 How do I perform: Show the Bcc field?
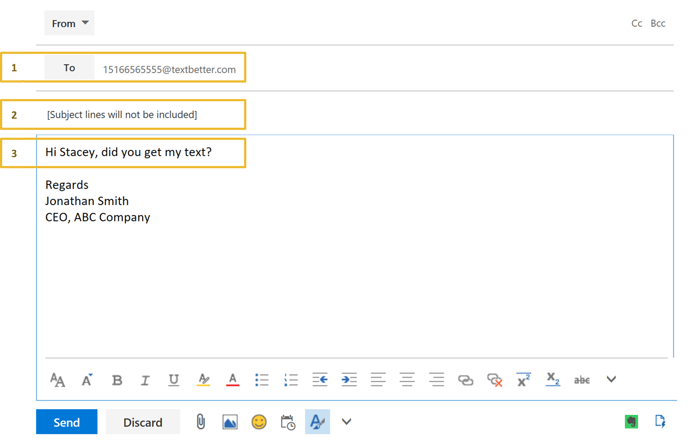click(x=658, y=23)
